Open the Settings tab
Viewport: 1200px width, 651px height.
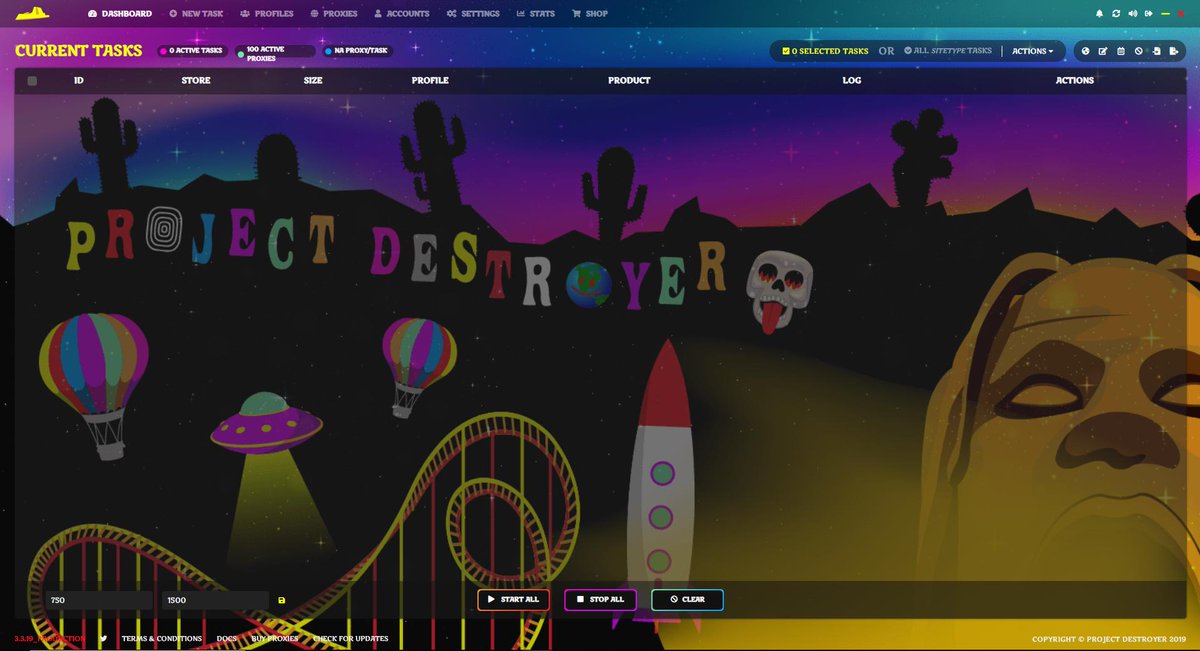(473, 14)
